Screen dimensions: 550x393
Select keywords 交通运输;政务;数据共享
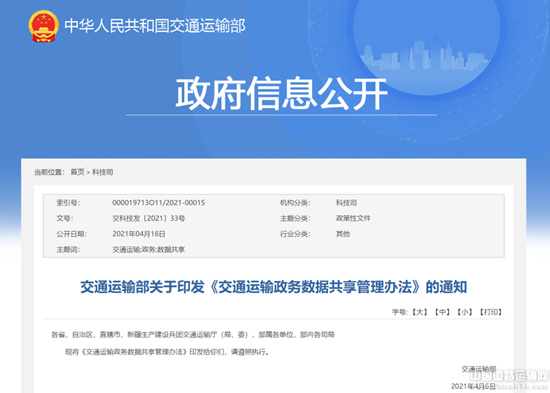148,249
